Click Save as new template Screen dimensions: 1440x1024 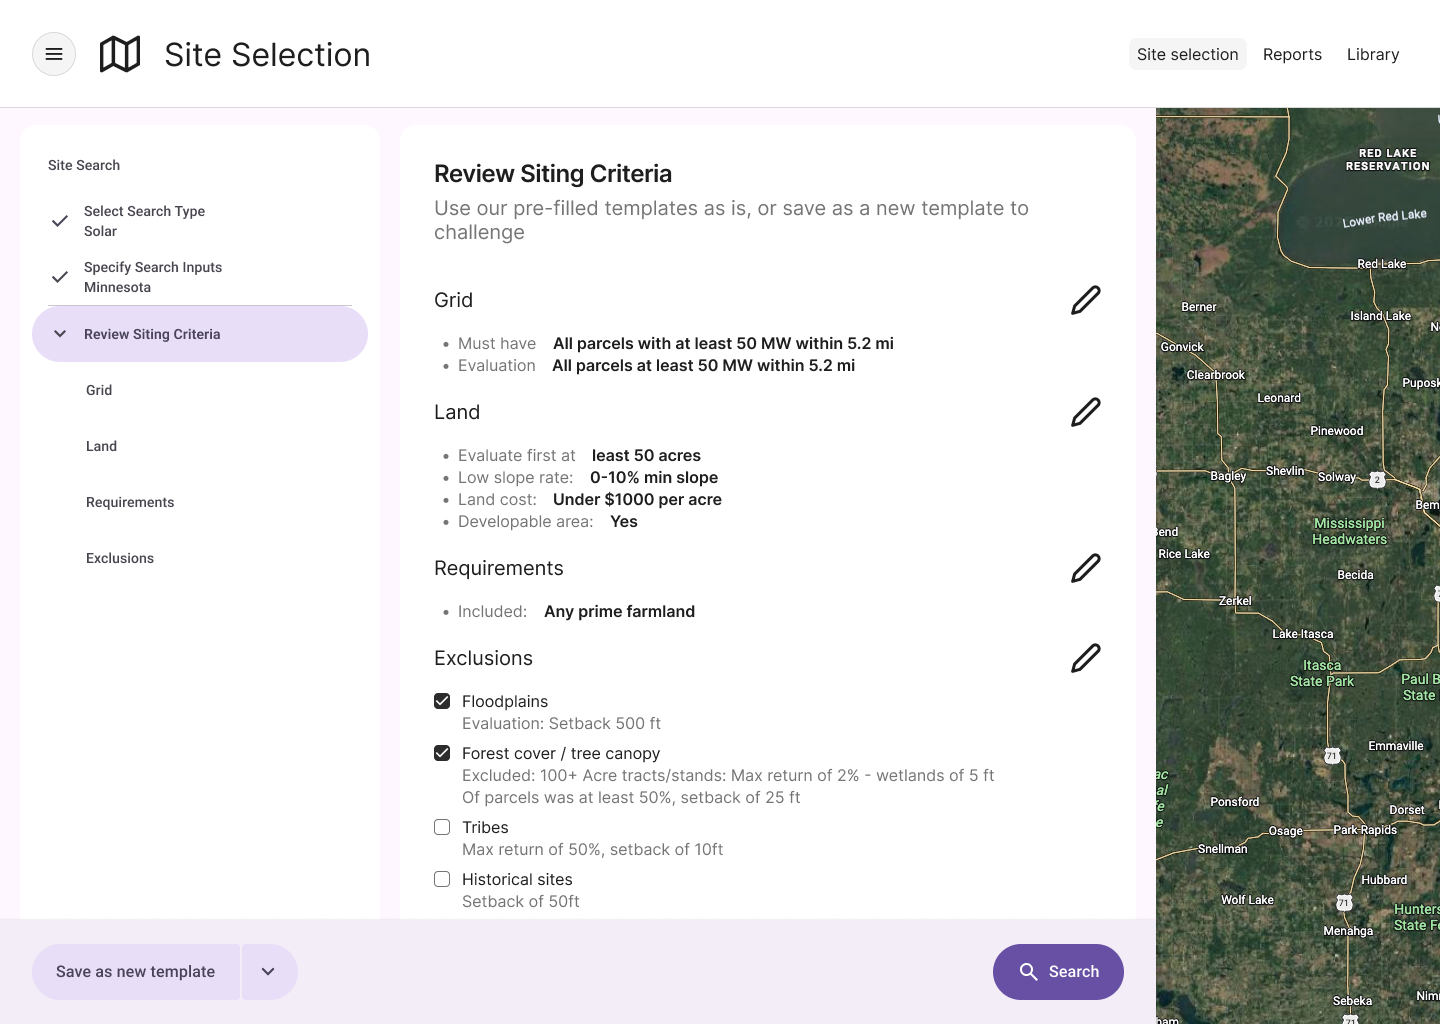point(136,972)
